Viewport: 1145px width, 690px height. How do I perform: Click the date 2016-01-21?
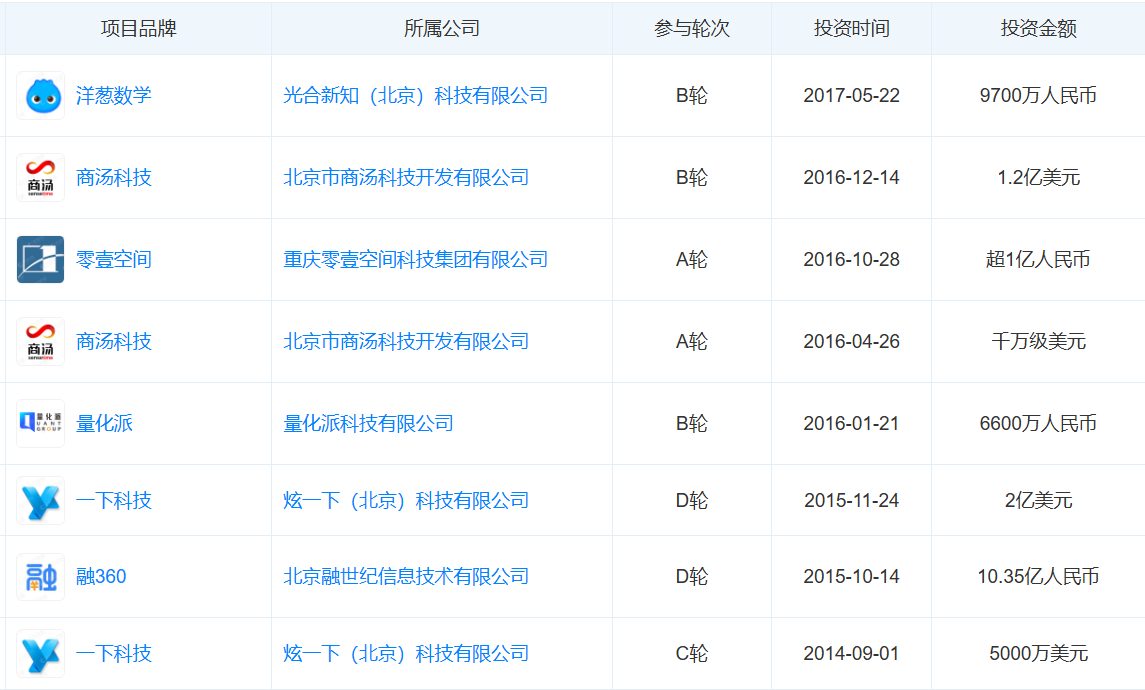pos(851,423)
